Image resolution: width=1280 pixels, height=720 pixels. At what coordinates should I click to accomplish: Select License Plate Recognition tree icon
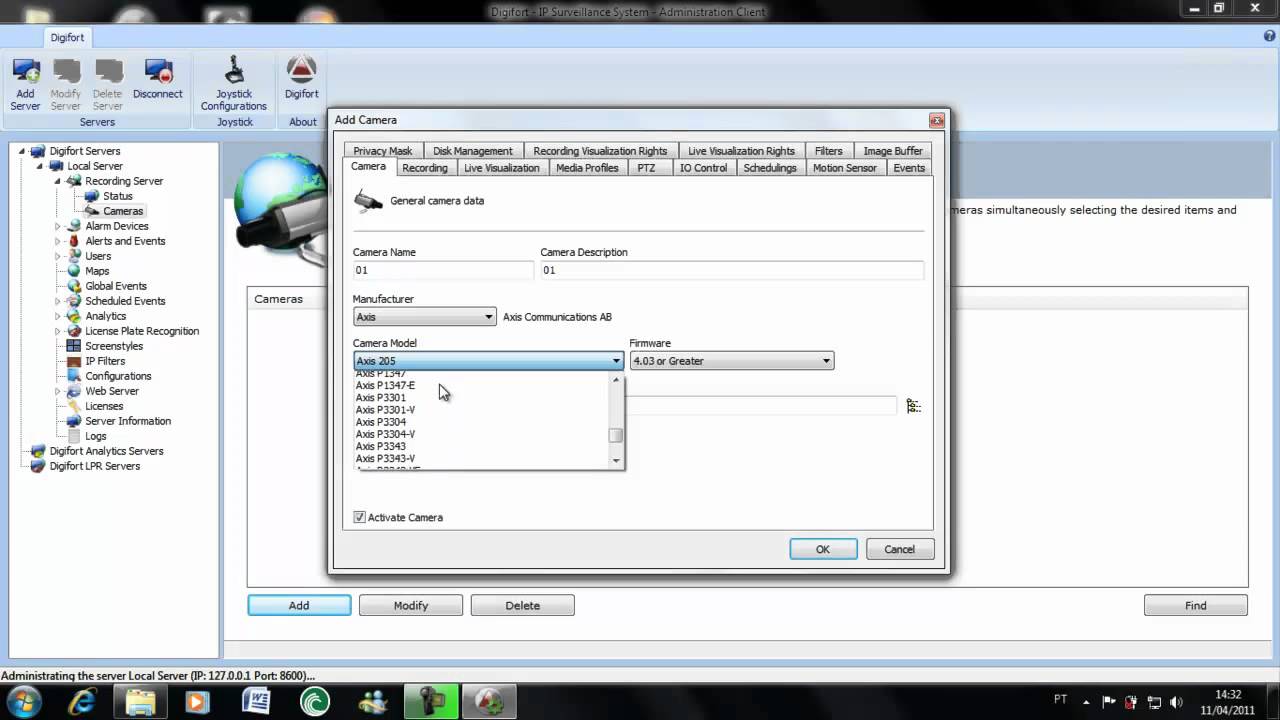click(x=74, y=331)
